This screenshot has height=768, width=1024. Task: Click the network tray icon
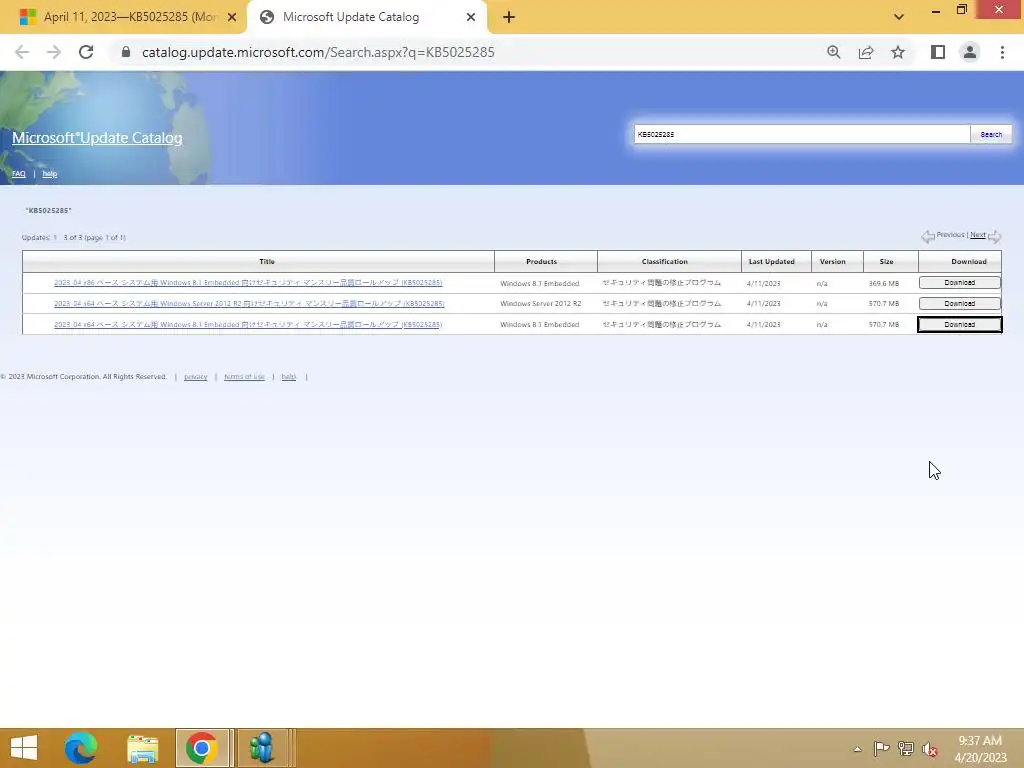906,748
